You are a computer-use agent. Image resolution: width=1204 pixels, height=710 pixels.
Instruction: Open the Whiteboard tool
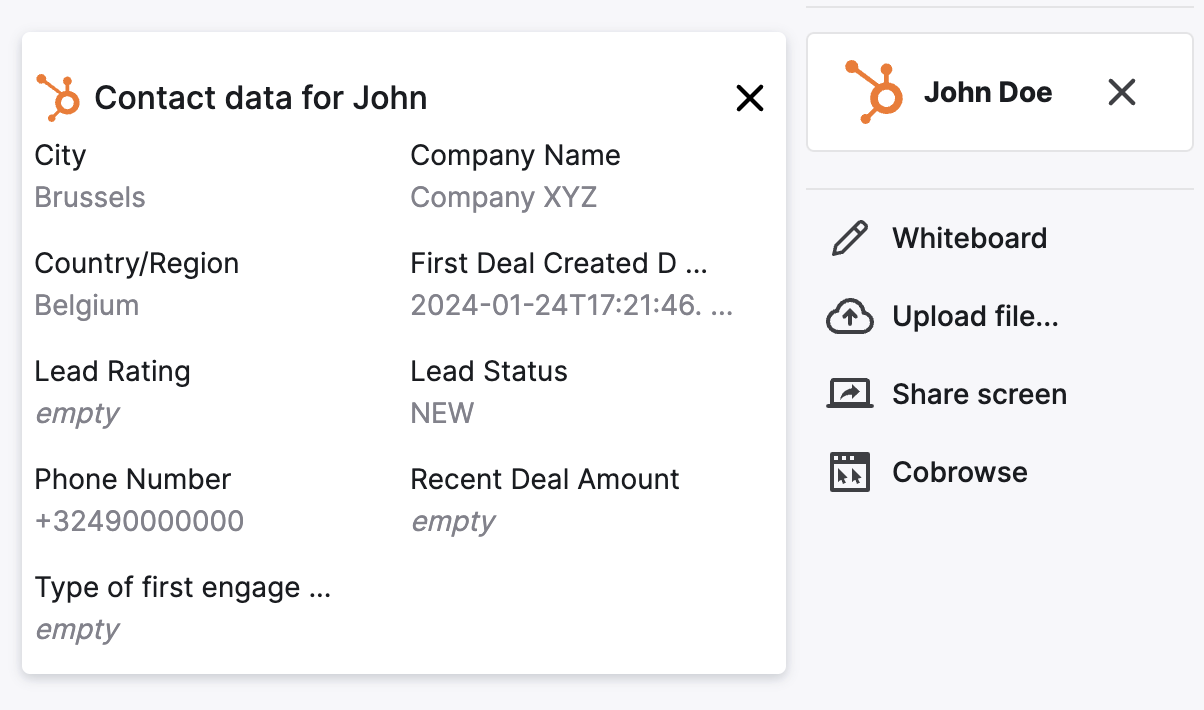pos(940,238)
